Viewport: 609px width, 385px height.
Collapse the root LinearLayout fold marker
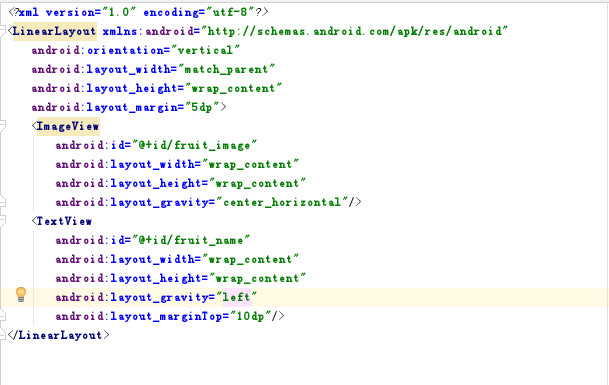pyautogui.click(x=2, y=31)
